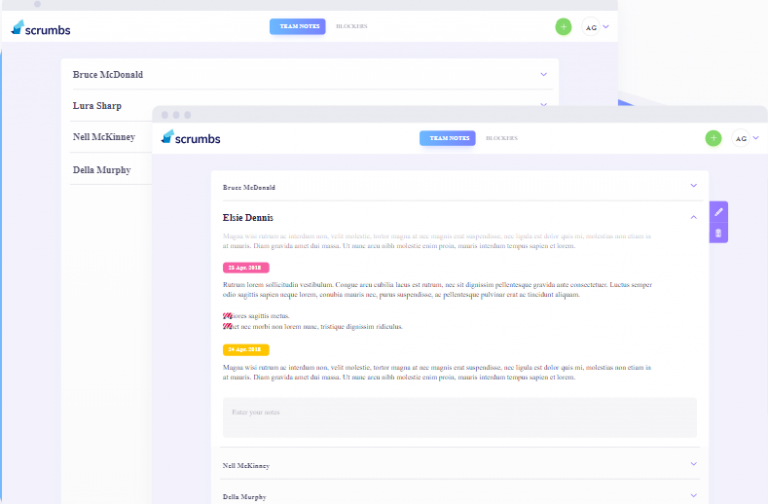Open the Blockers tab in back window
Image resolution: width=768 pixels, height=504 pixels.
(x=351, y=26)
